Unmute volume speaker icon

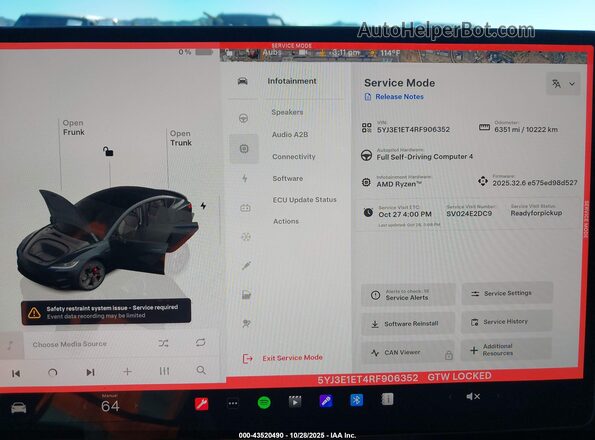click(x=473, y=396)
